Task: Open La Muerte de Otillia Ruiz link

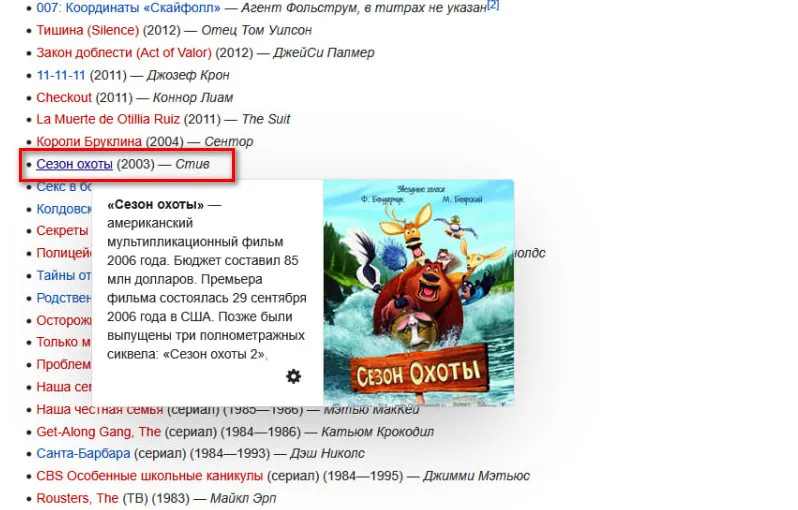Action: point(108,119)
